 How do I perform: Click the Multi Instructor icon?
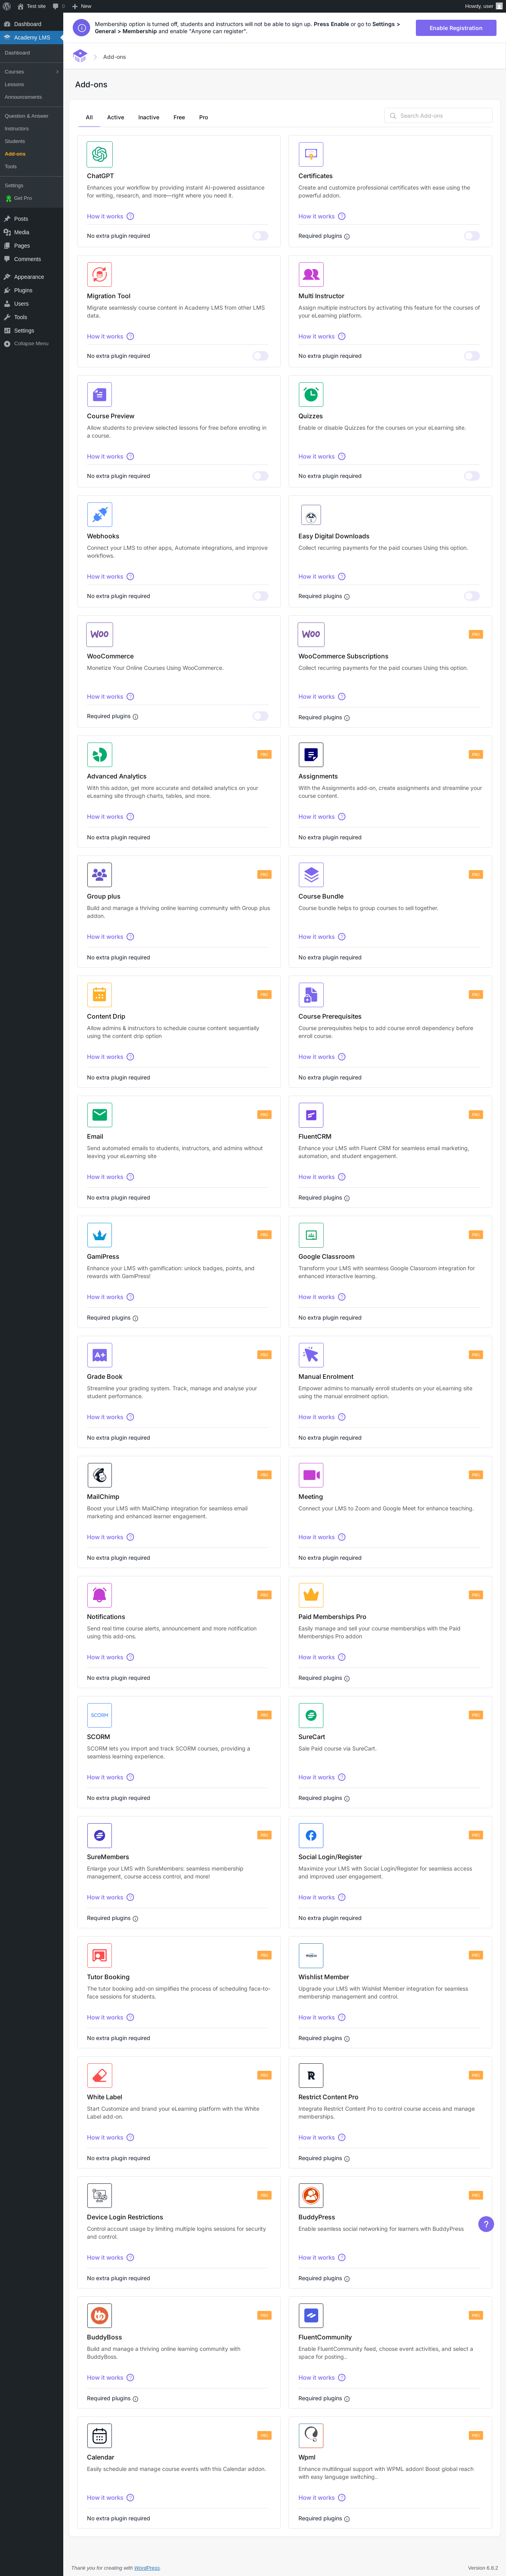click(311, 274)
